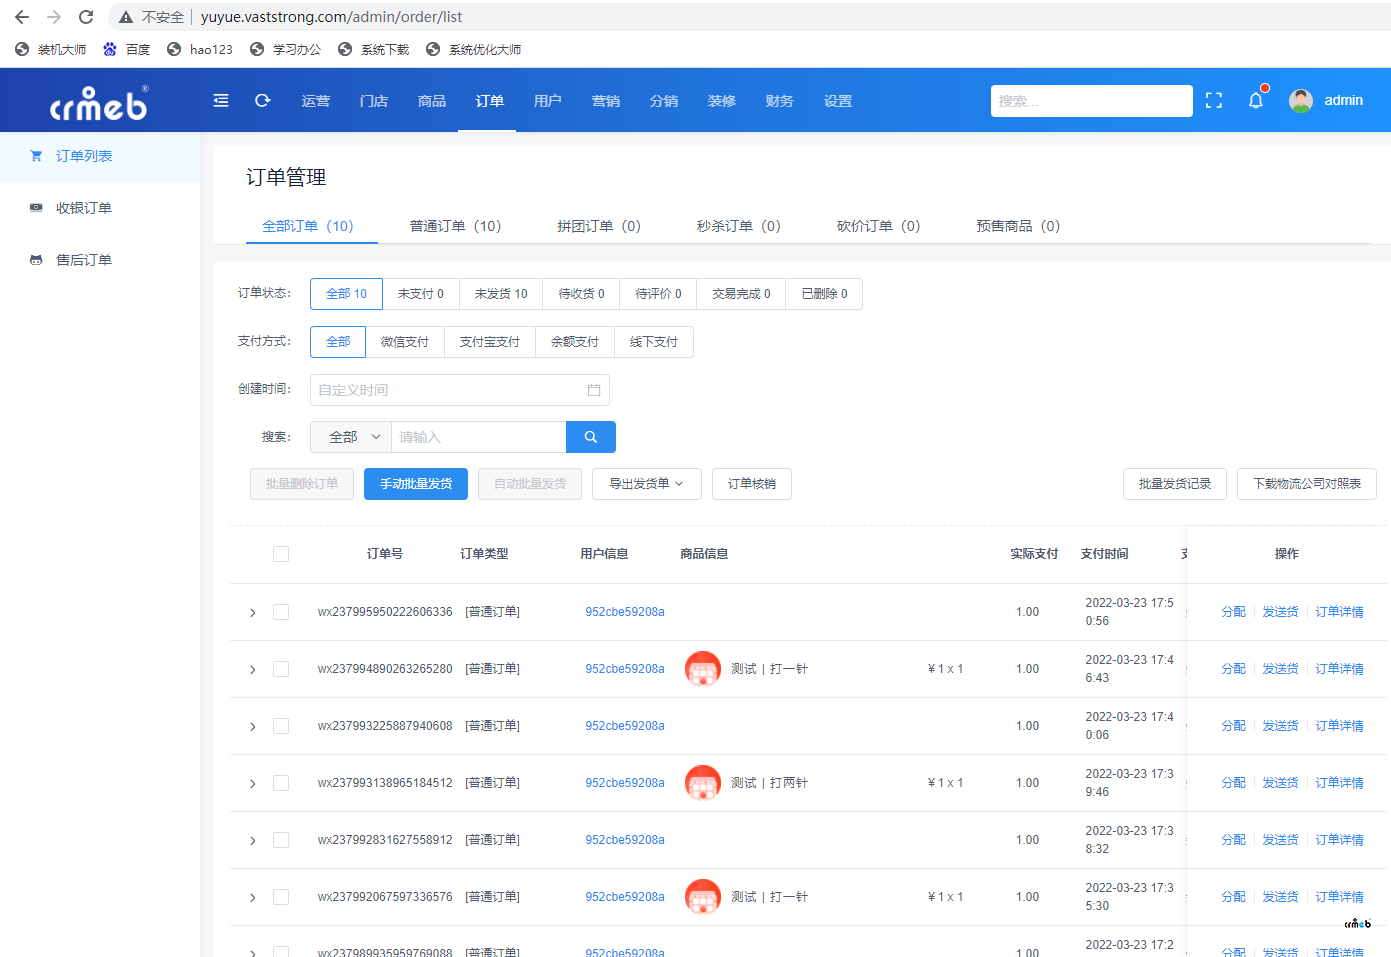Open 售后订单 in the sidebar
The width and height of the screenshot is (1391, 957).
point(84,260)
